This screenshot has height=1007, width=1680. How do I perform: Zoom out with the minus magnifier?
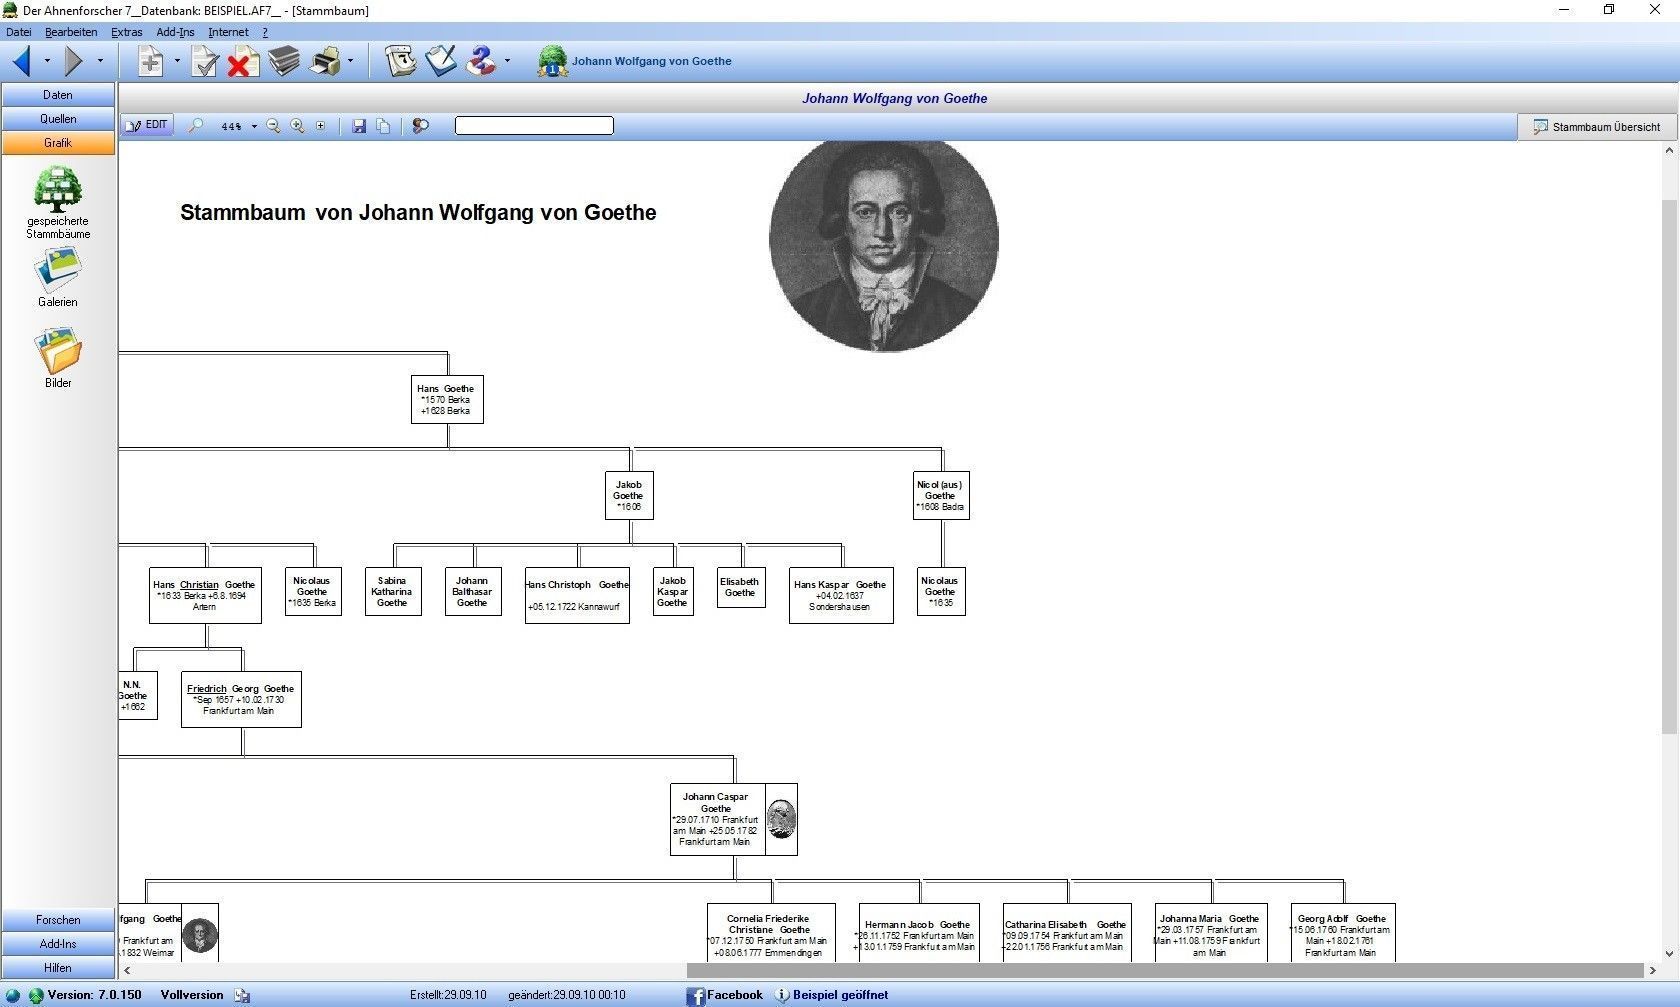273,126
